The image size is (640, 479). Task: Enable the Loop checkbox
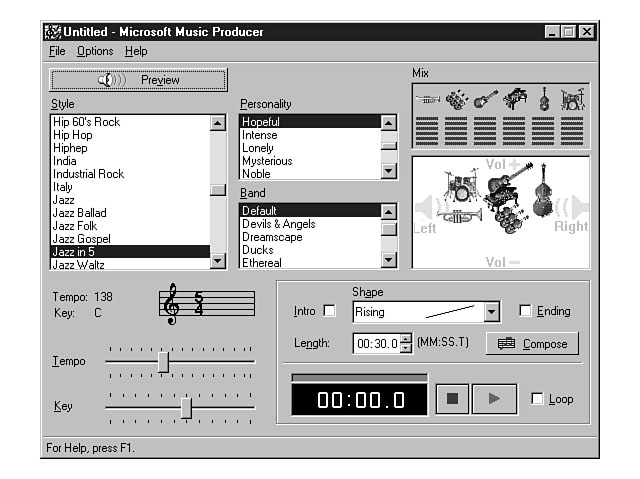coord(538,399)
